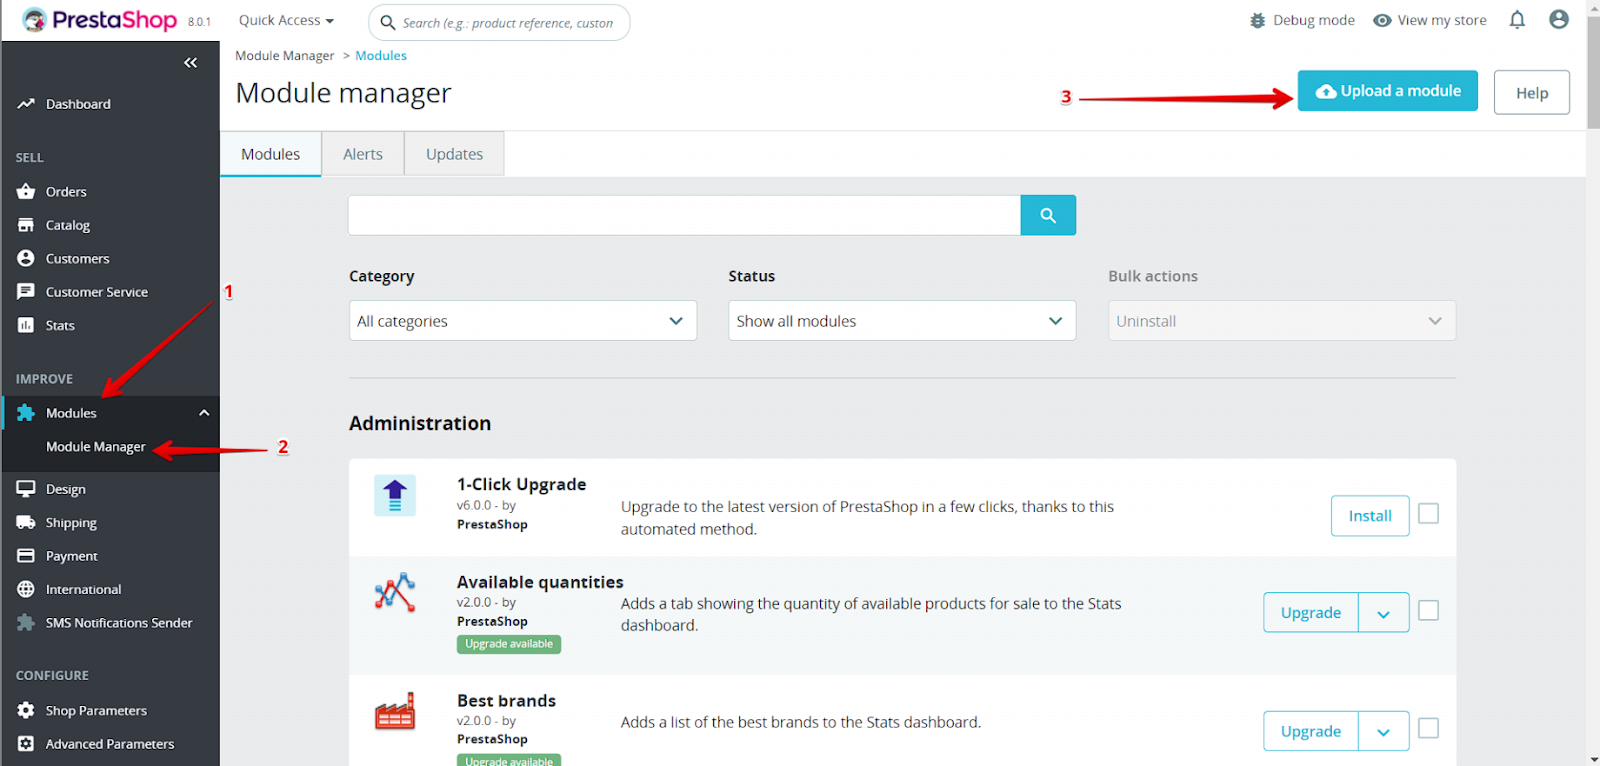Click the Catalog store icon
This screenshot has width=1600, height=766.
pyautogui.click(x=26, y=225)
